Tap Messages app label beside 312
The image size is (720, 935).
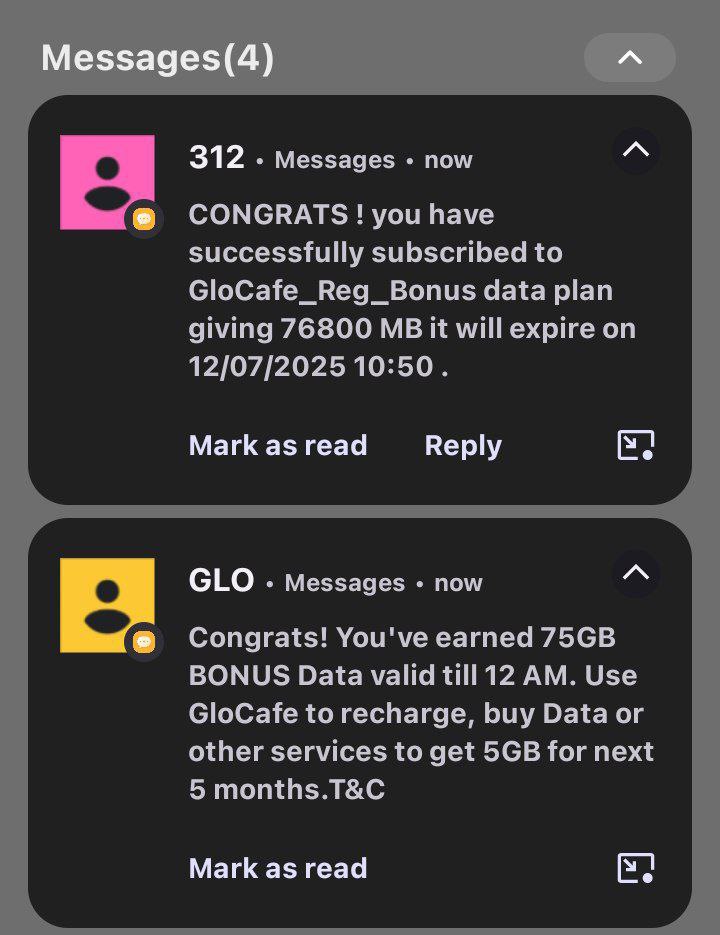(x=335, y=160)
